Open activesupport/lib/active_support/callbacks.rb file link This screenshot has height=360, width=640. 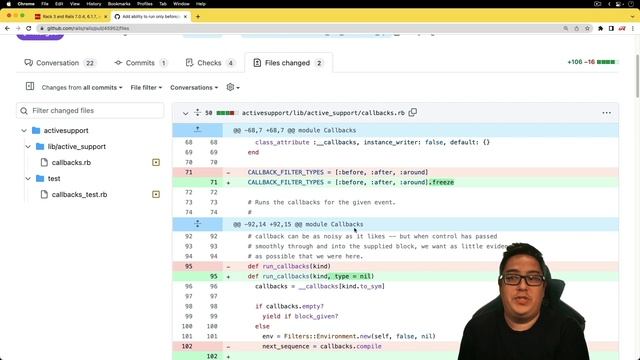[323, 113]
